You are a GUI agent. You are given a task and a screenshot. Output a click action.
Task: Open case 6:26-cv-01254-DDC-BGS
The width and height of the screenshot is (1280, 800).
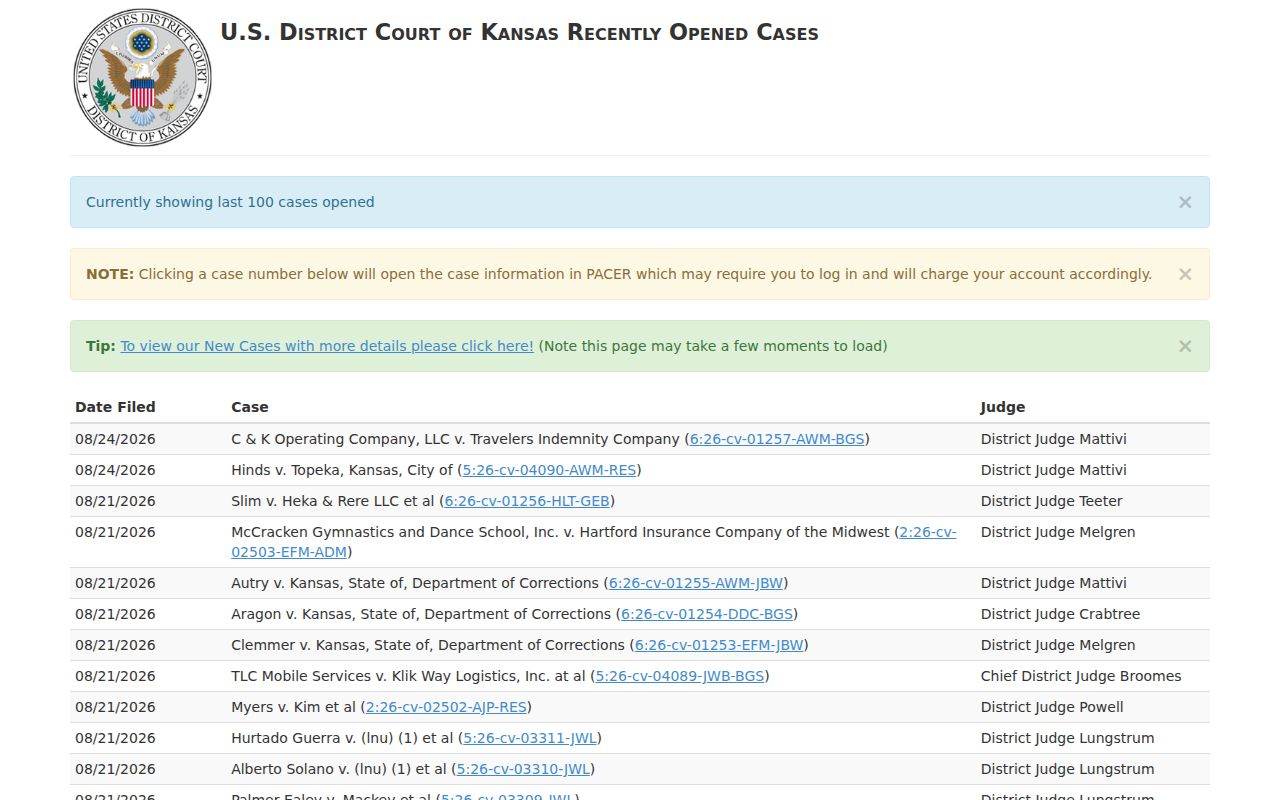tap(707, 614)
